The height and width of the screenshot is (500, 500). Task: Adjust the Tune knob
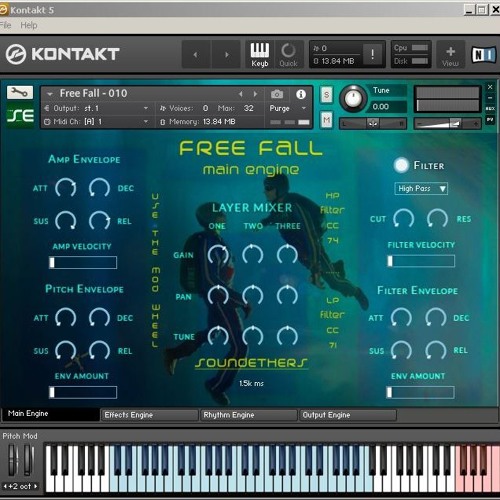[353, 99]
